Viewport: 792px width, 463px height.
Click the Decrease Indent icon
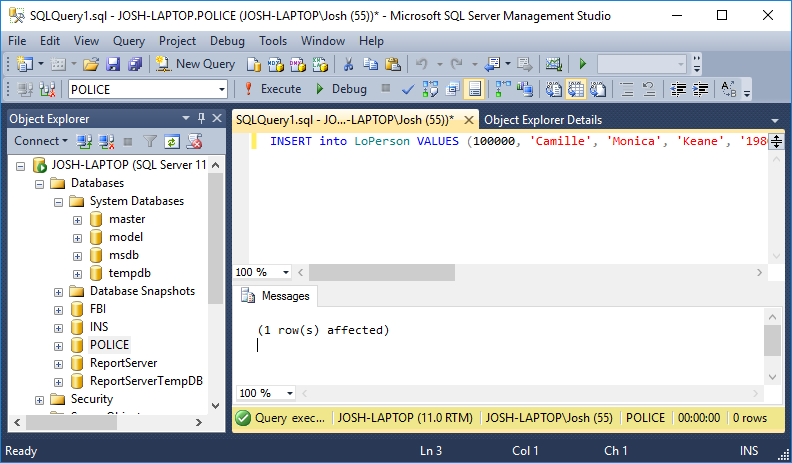coord(678,89)
